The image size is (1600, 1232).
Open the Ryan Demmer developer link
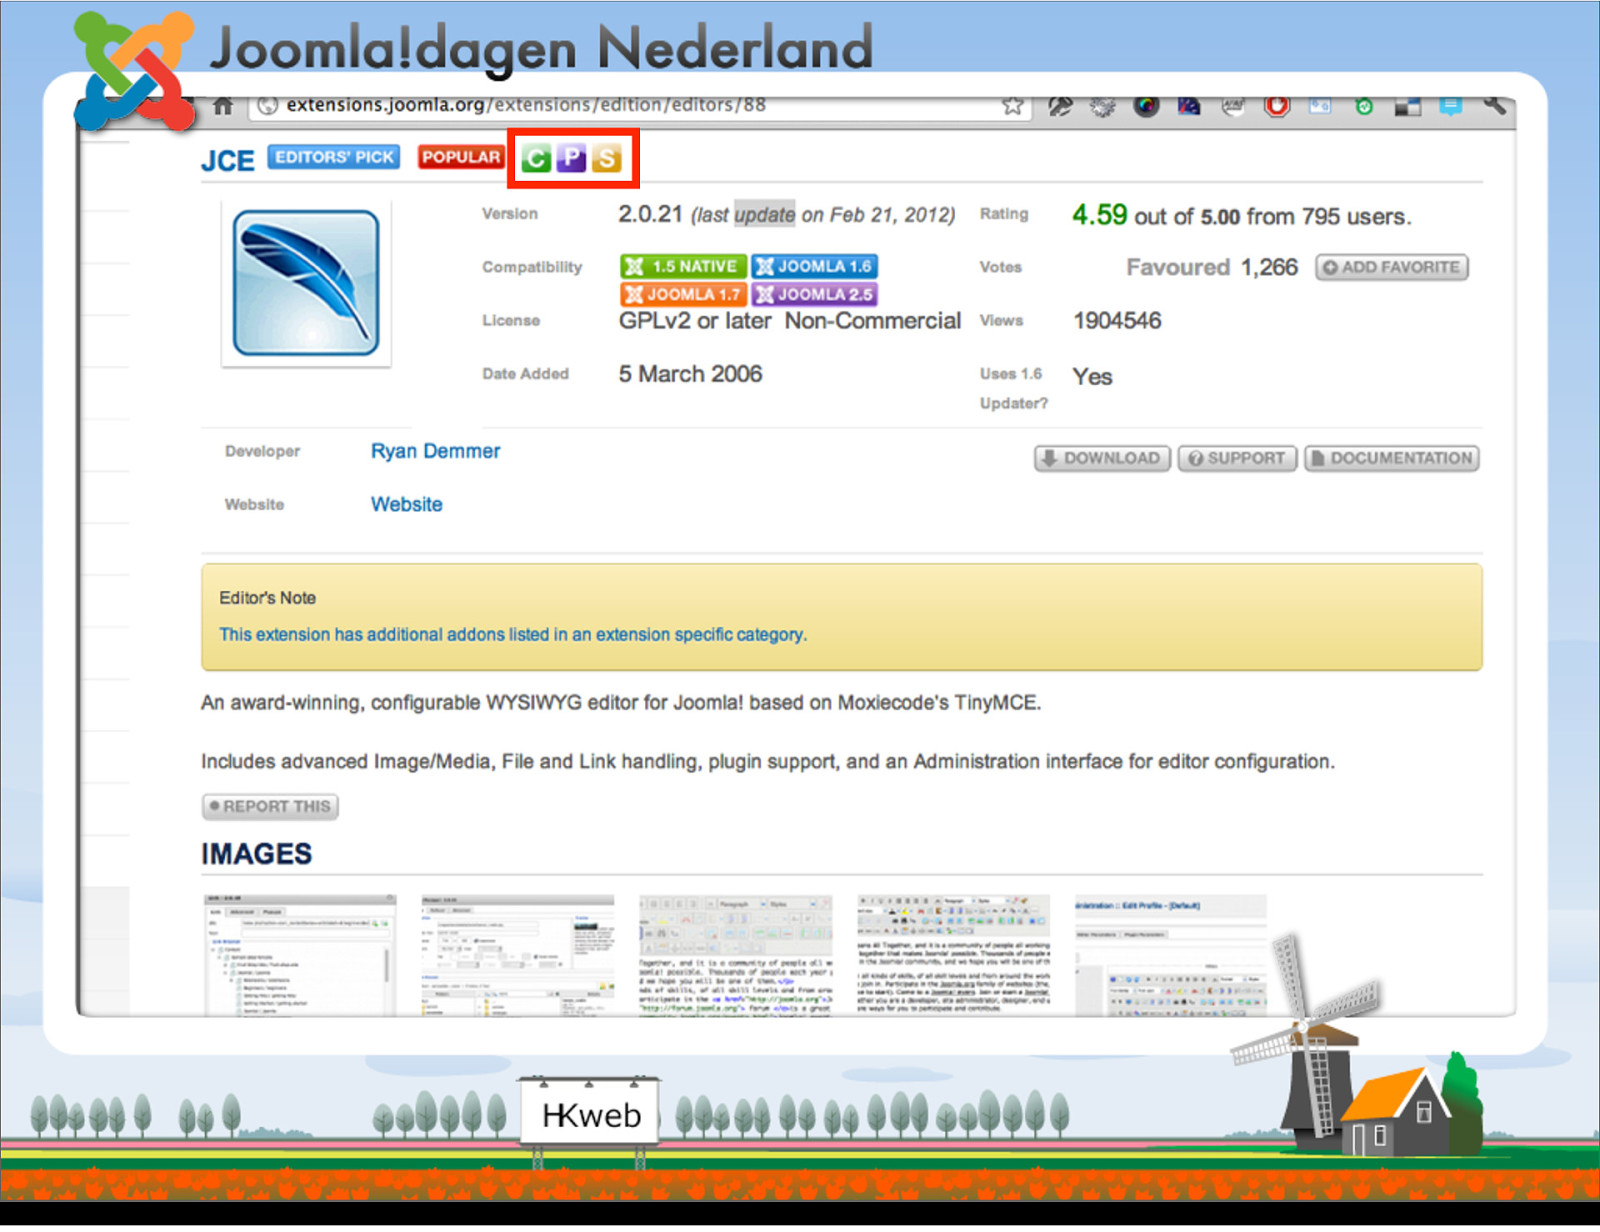(435, 451)
